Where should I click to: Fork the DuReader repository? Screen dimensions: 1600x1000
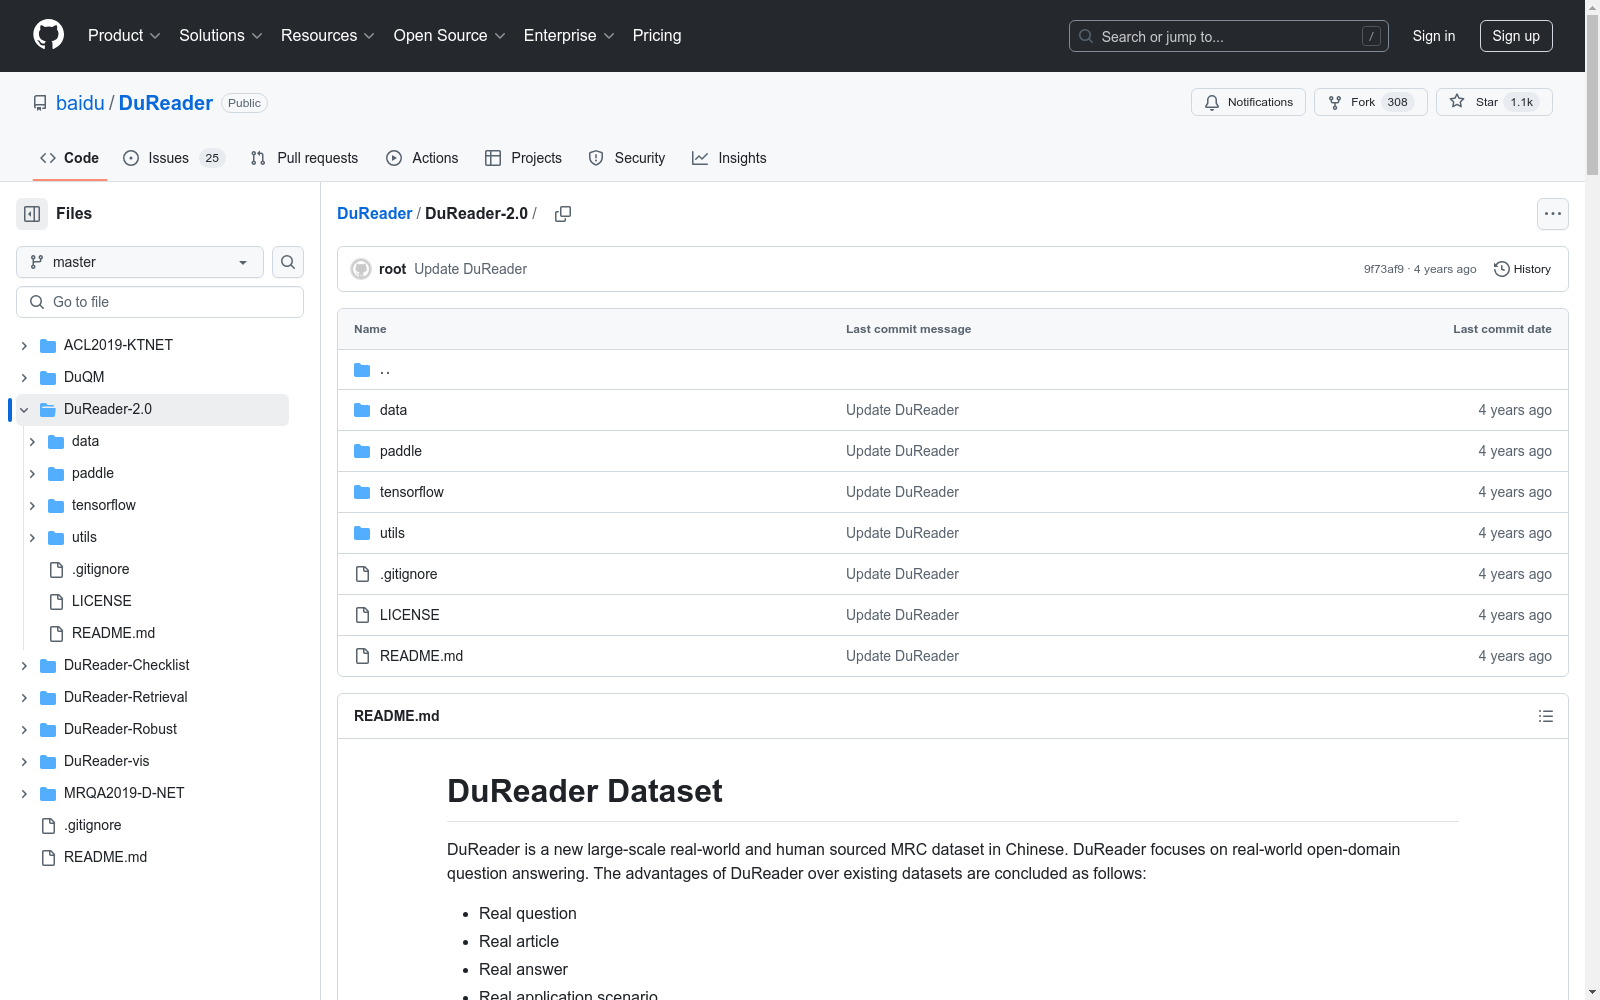[x=1370, y=102]
